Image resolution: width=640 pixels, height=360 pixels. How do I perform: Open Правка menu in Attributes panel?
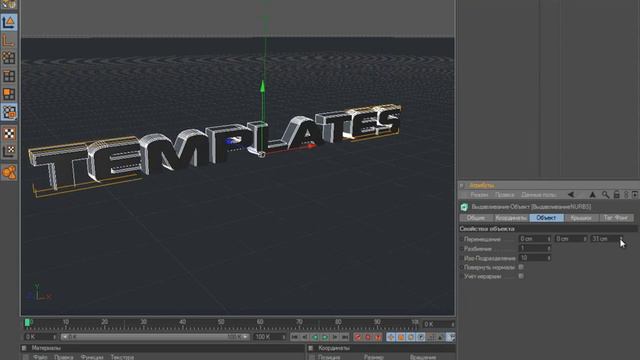[x=504, y=195]
